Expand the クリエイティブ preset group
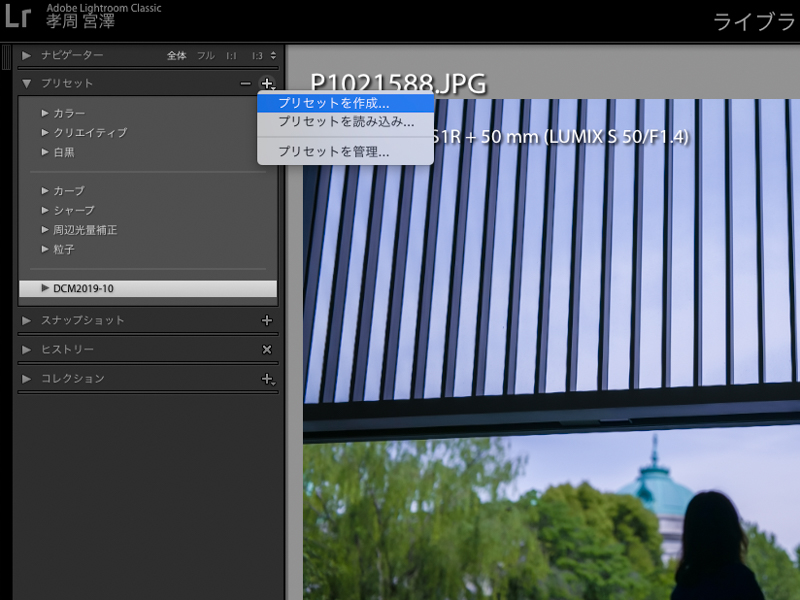The image size is (800, 600). pyautogui.click(x=45, y=132)
